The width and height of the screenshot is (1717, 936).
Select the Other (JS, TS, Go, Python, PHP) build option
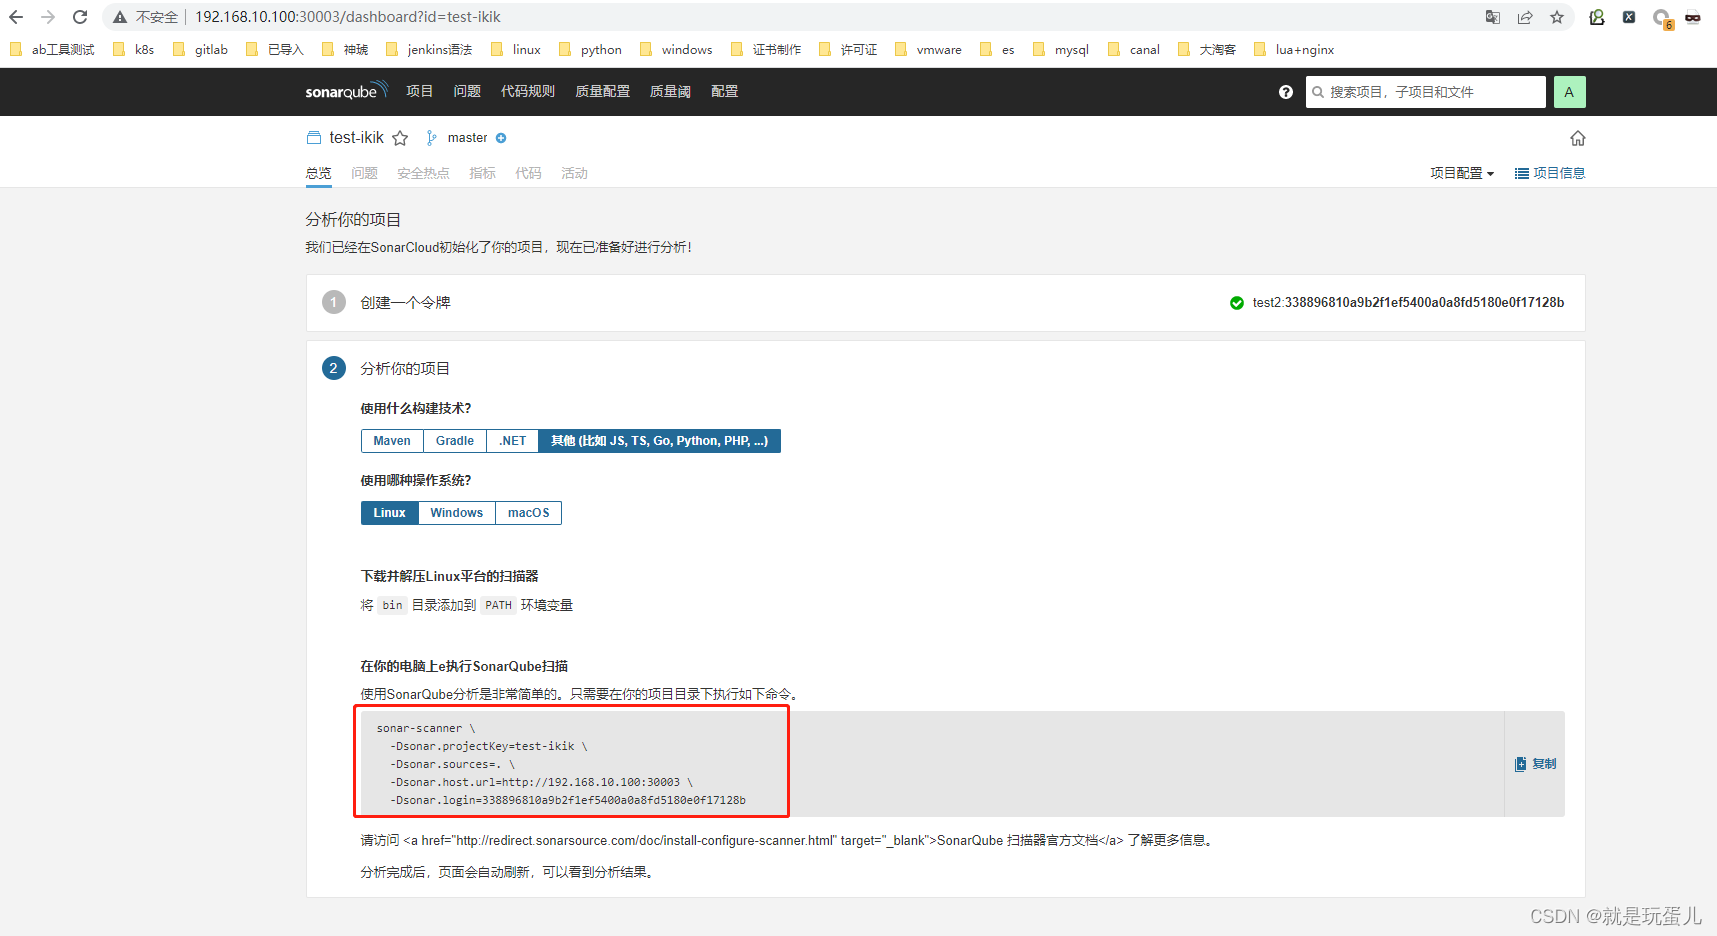point(660,441)
